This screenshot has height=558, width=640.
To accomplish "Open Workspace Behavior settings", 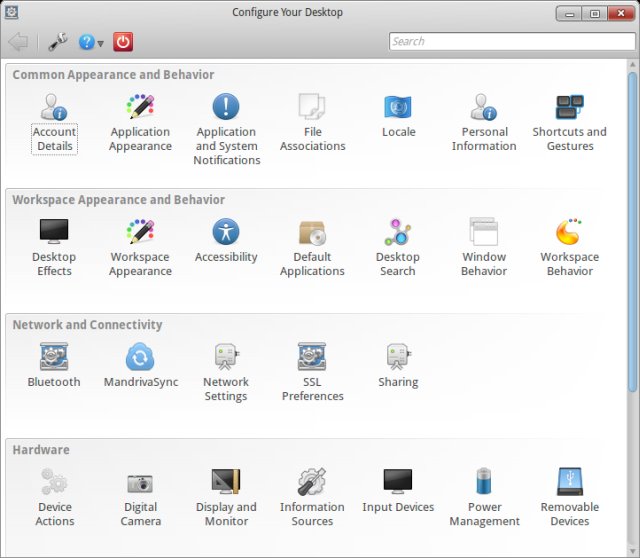I will pos(570,248).
